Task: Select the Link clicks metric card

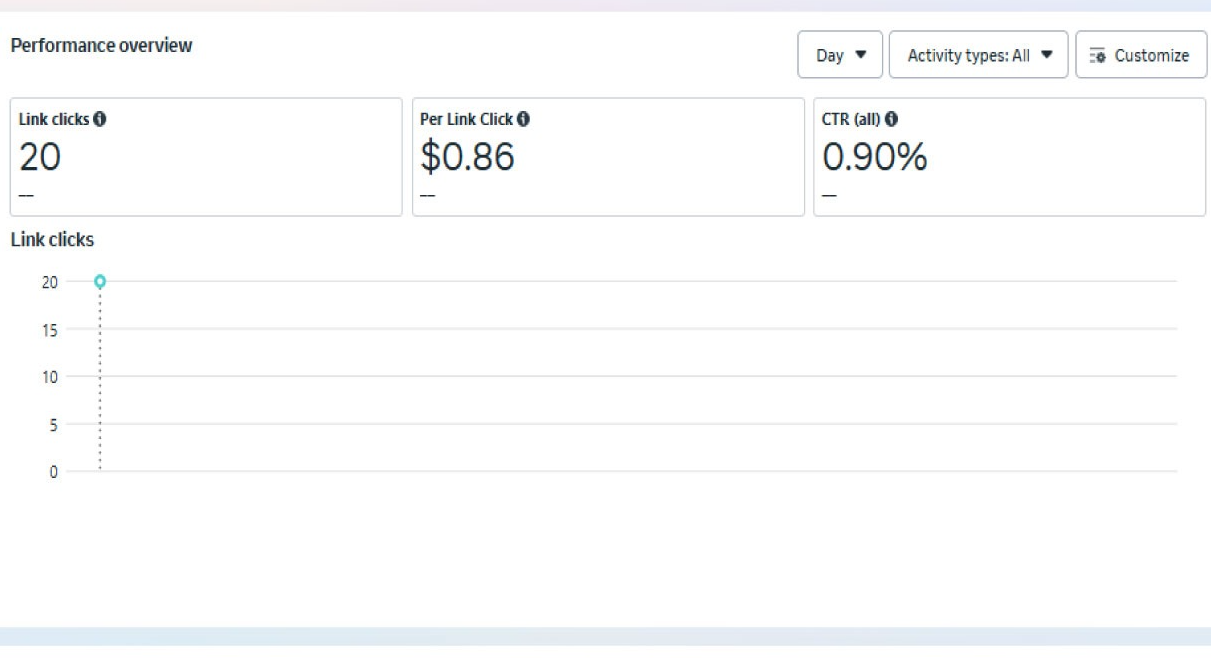Action: click(206, 157)
